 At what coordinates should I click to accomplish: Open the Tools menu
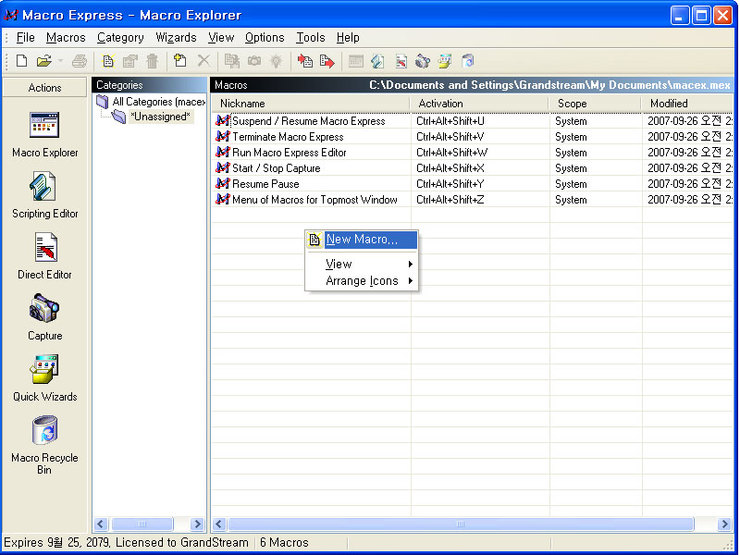pos(310,37)
